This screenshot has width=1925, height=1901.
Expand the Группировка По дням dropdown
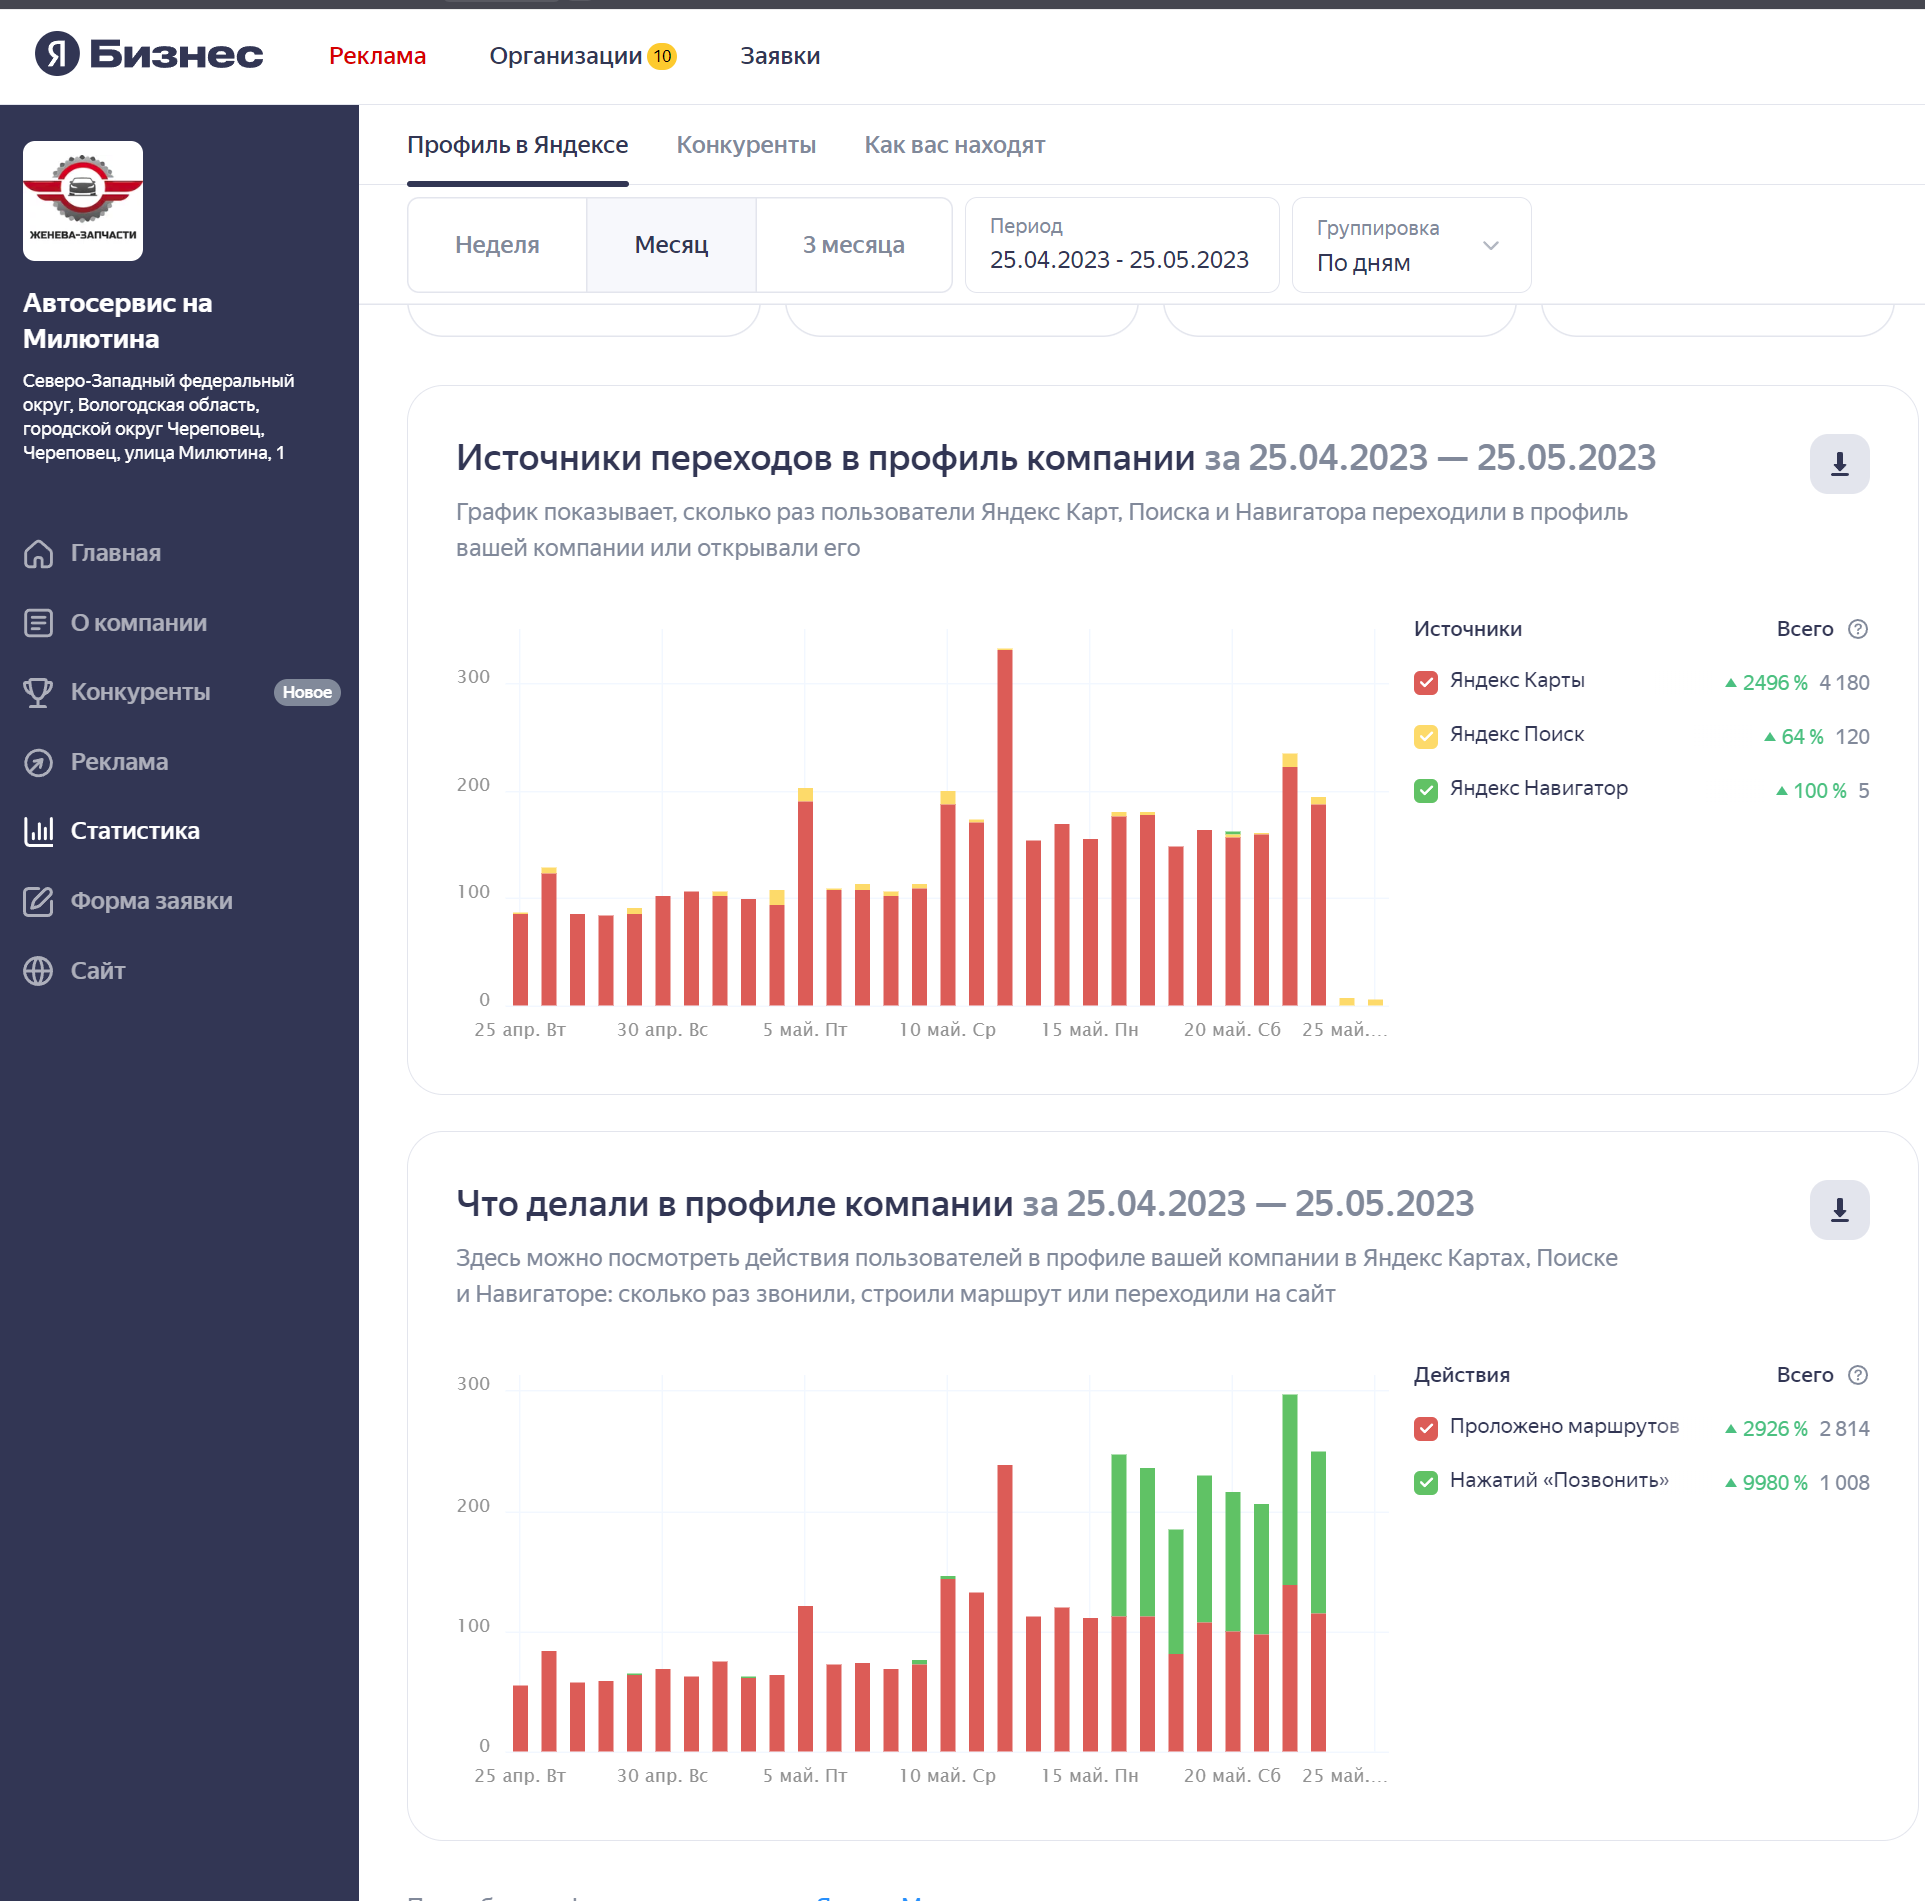[1410, 245]
